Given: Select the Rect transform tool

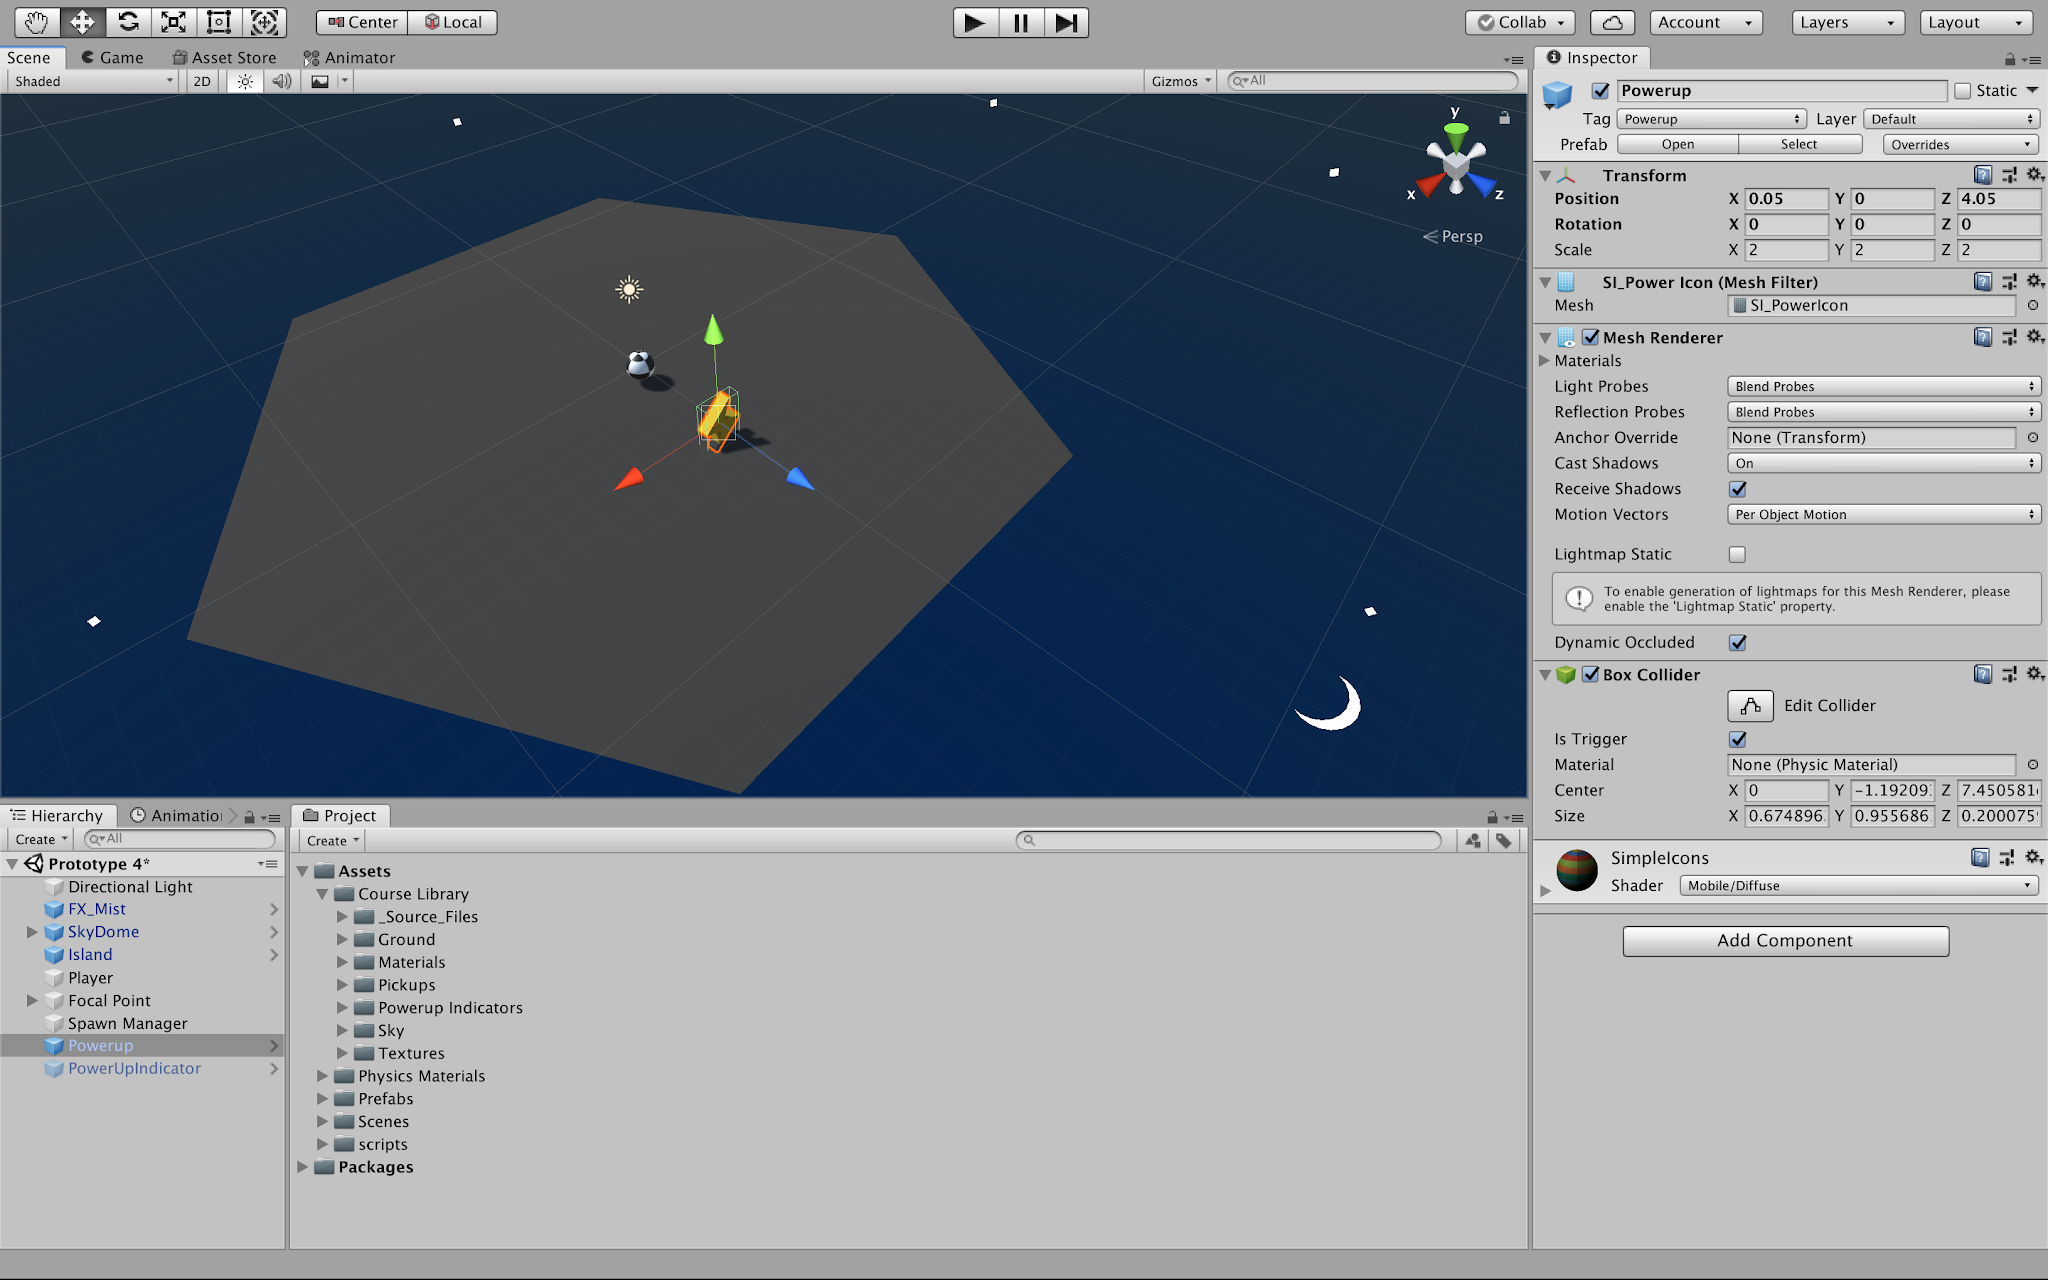Looking at the screenshot, I should point(218,21).
